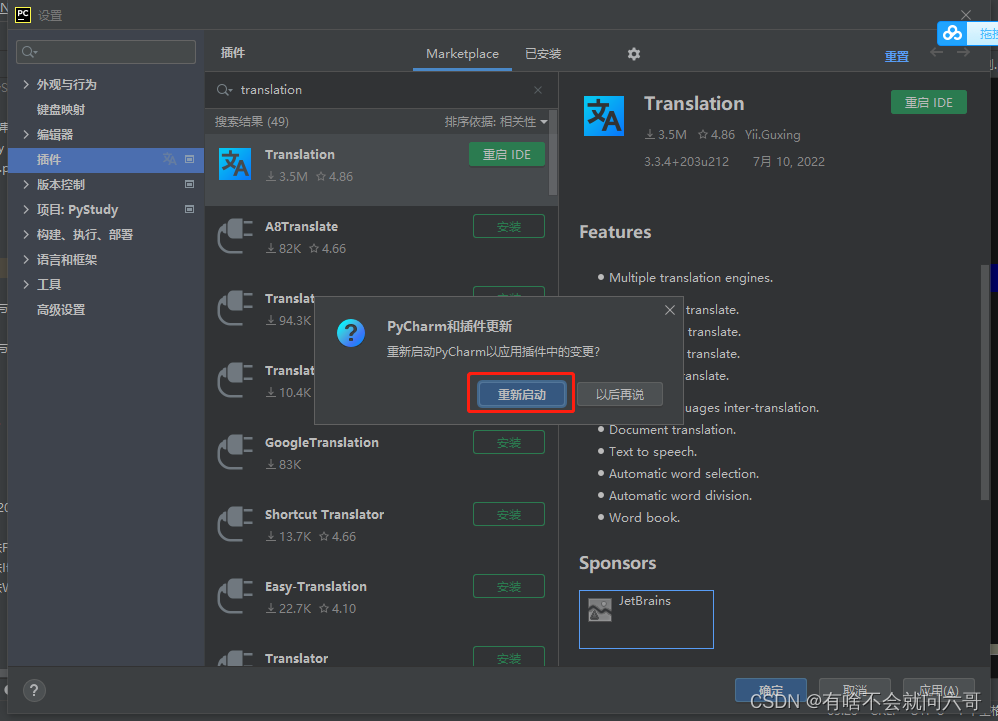Image resolution: width=998 pixels, height=721 pixels.
Task: Click the plugin search field with translation
Action: point(382,90)
